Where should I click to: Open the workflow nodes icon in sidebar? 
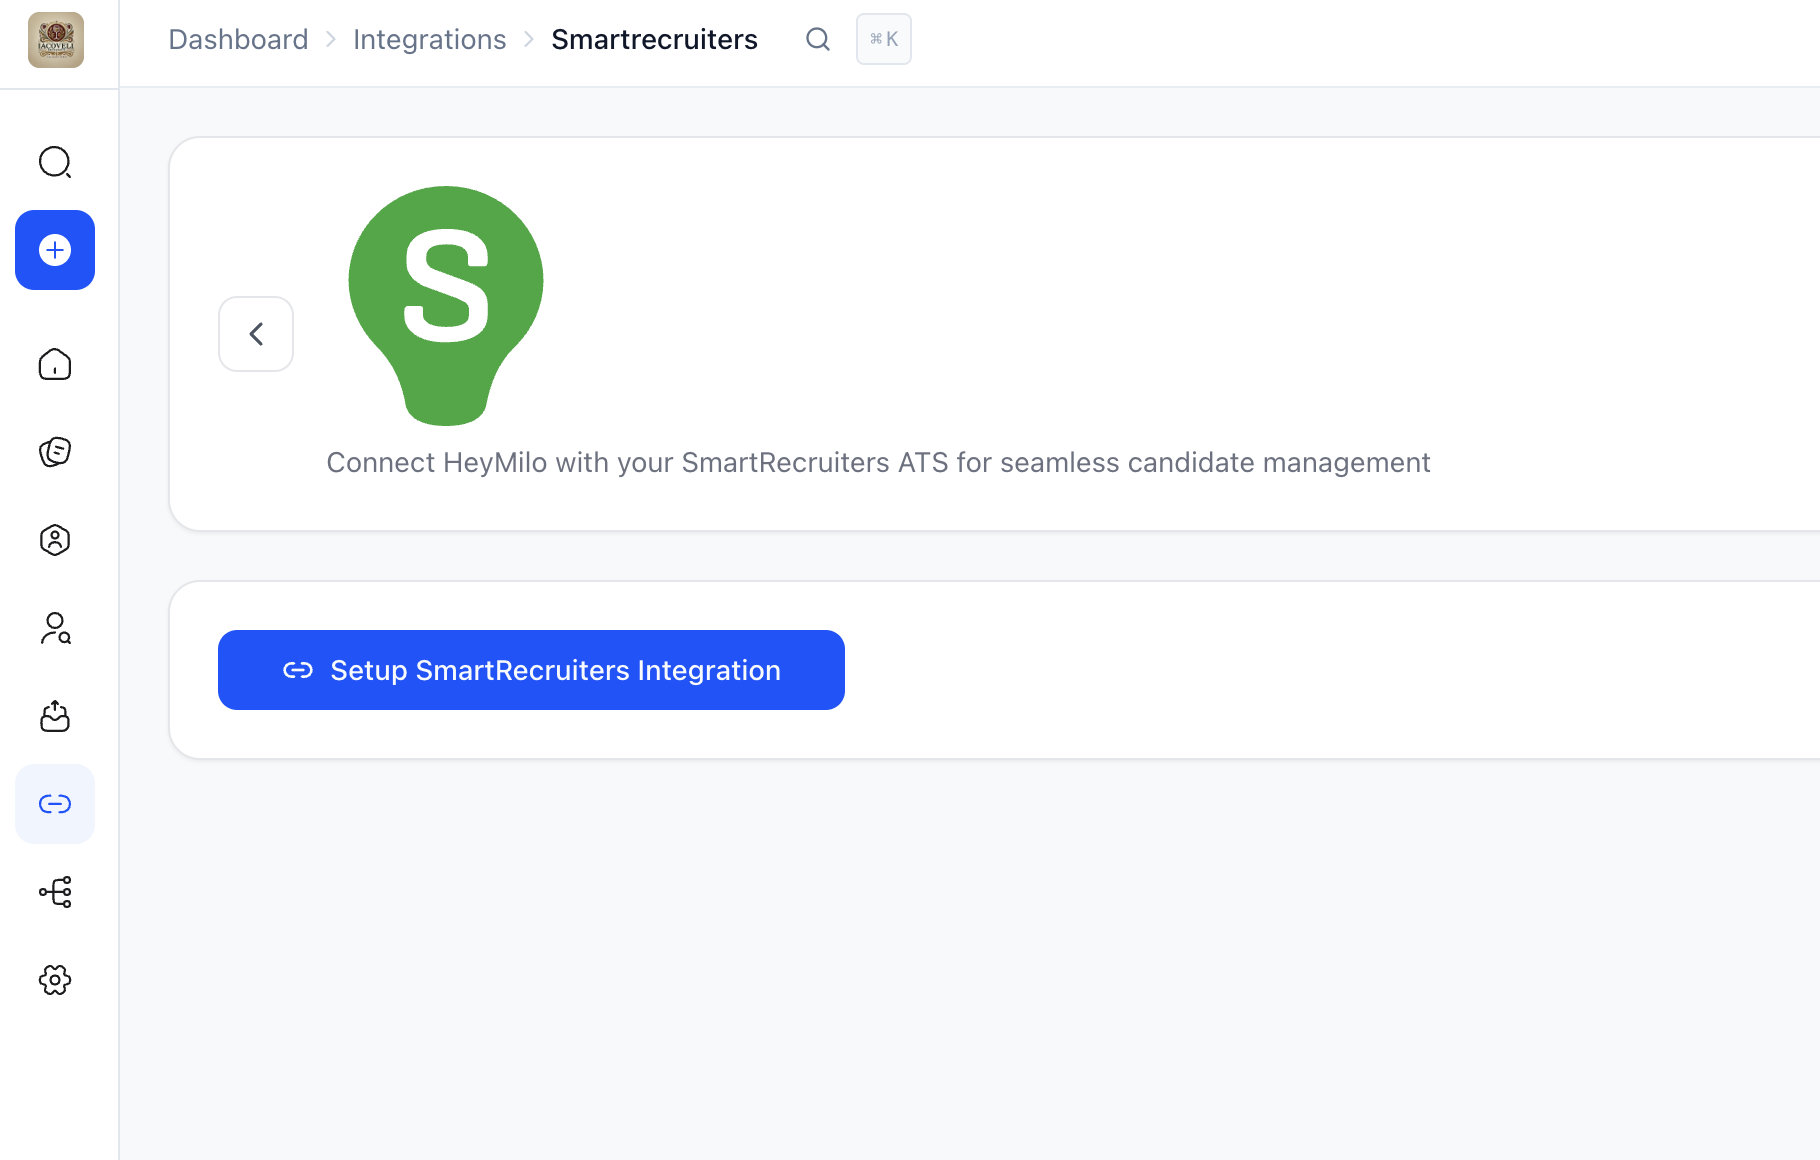55,892
